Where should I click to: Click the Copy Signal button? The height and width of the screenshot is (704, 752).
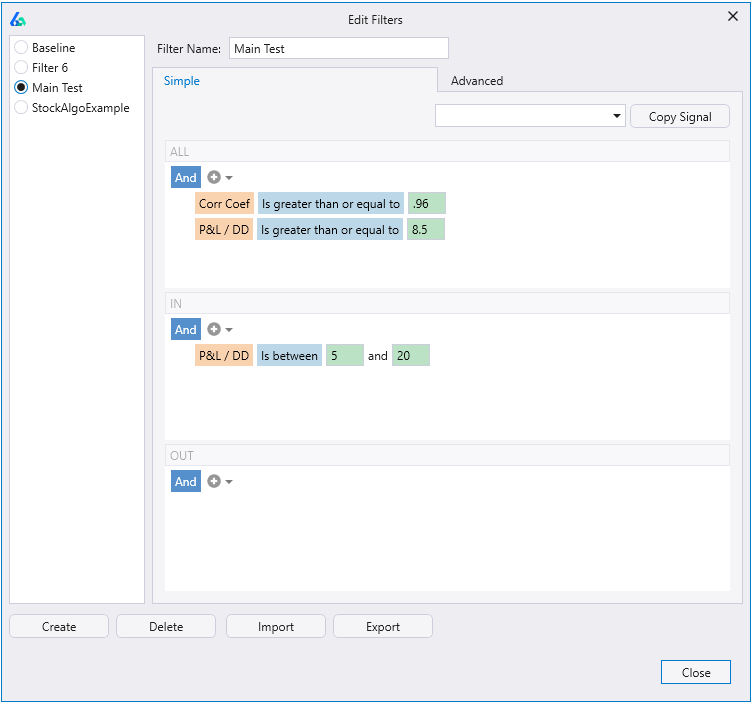click(x=680, y=116)
